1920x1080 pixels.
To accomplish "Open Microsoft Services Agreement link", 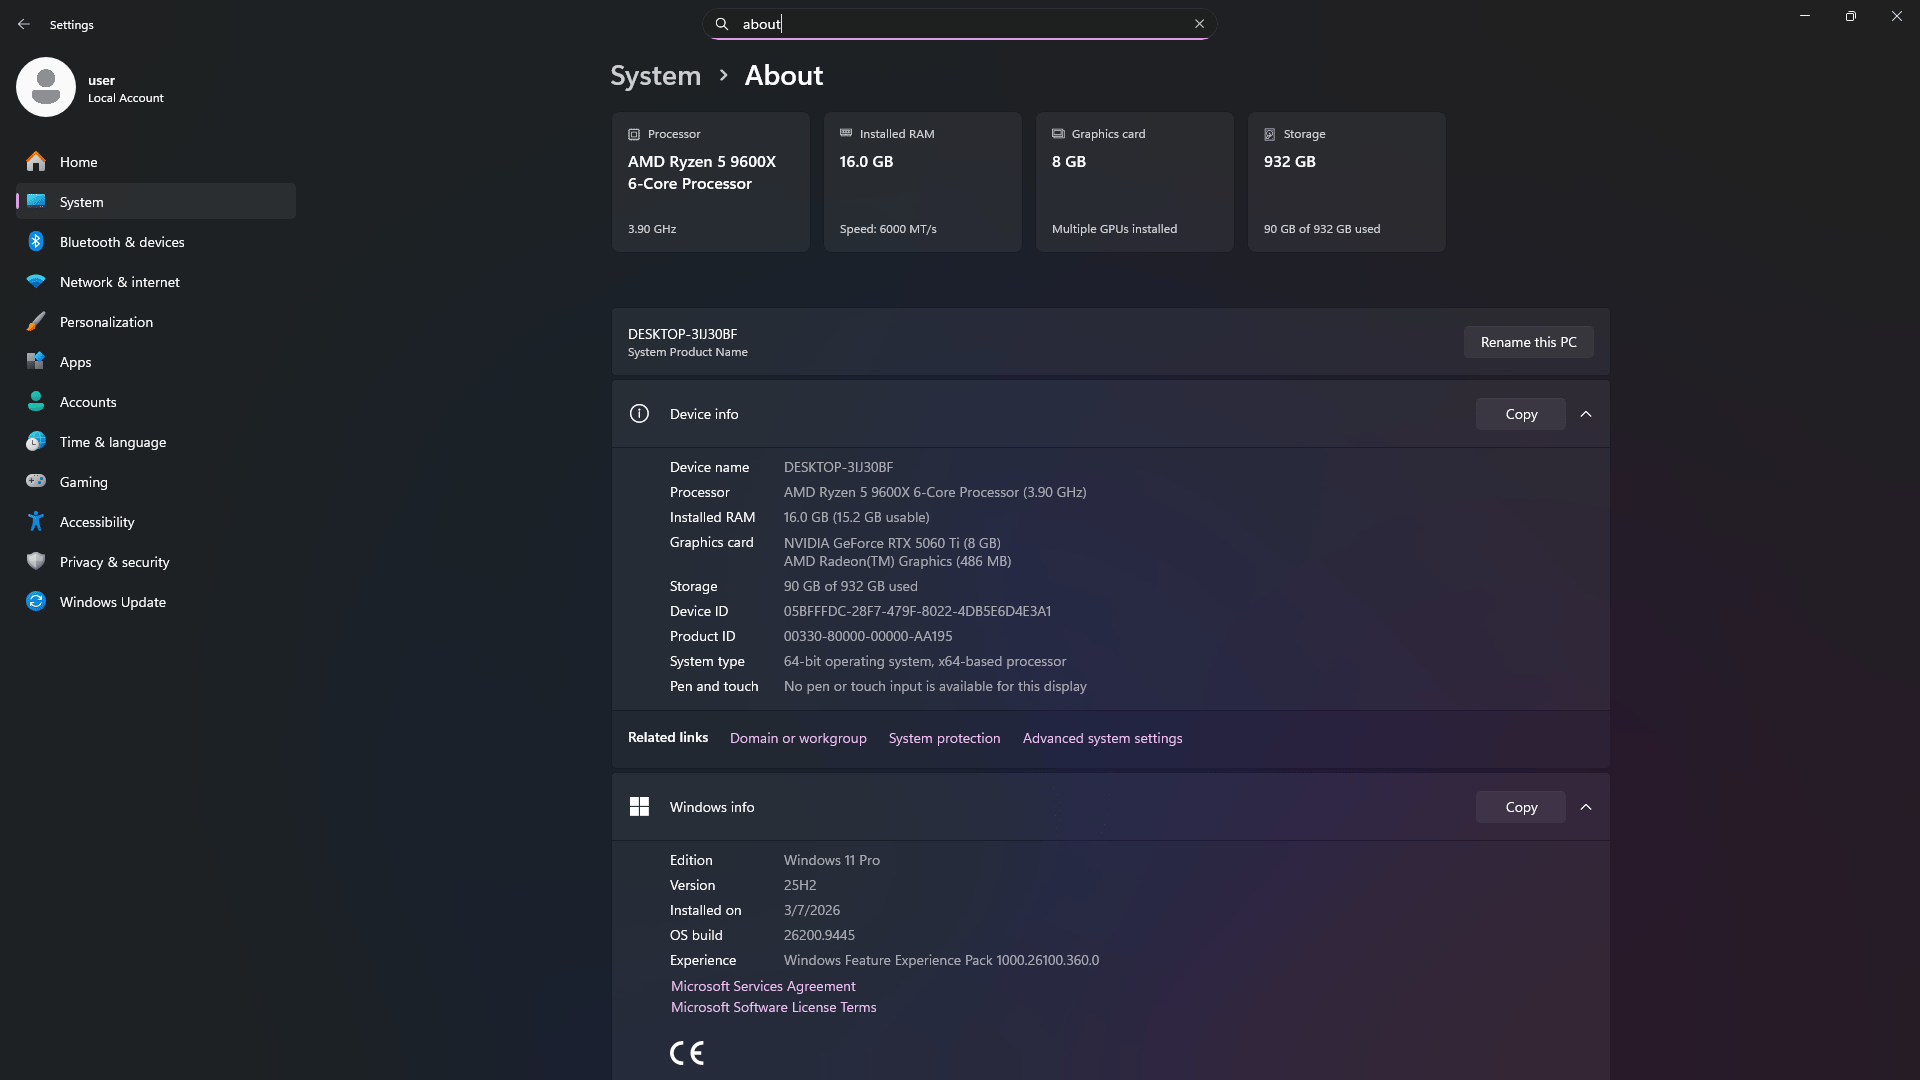I will (x=763, y=986).
